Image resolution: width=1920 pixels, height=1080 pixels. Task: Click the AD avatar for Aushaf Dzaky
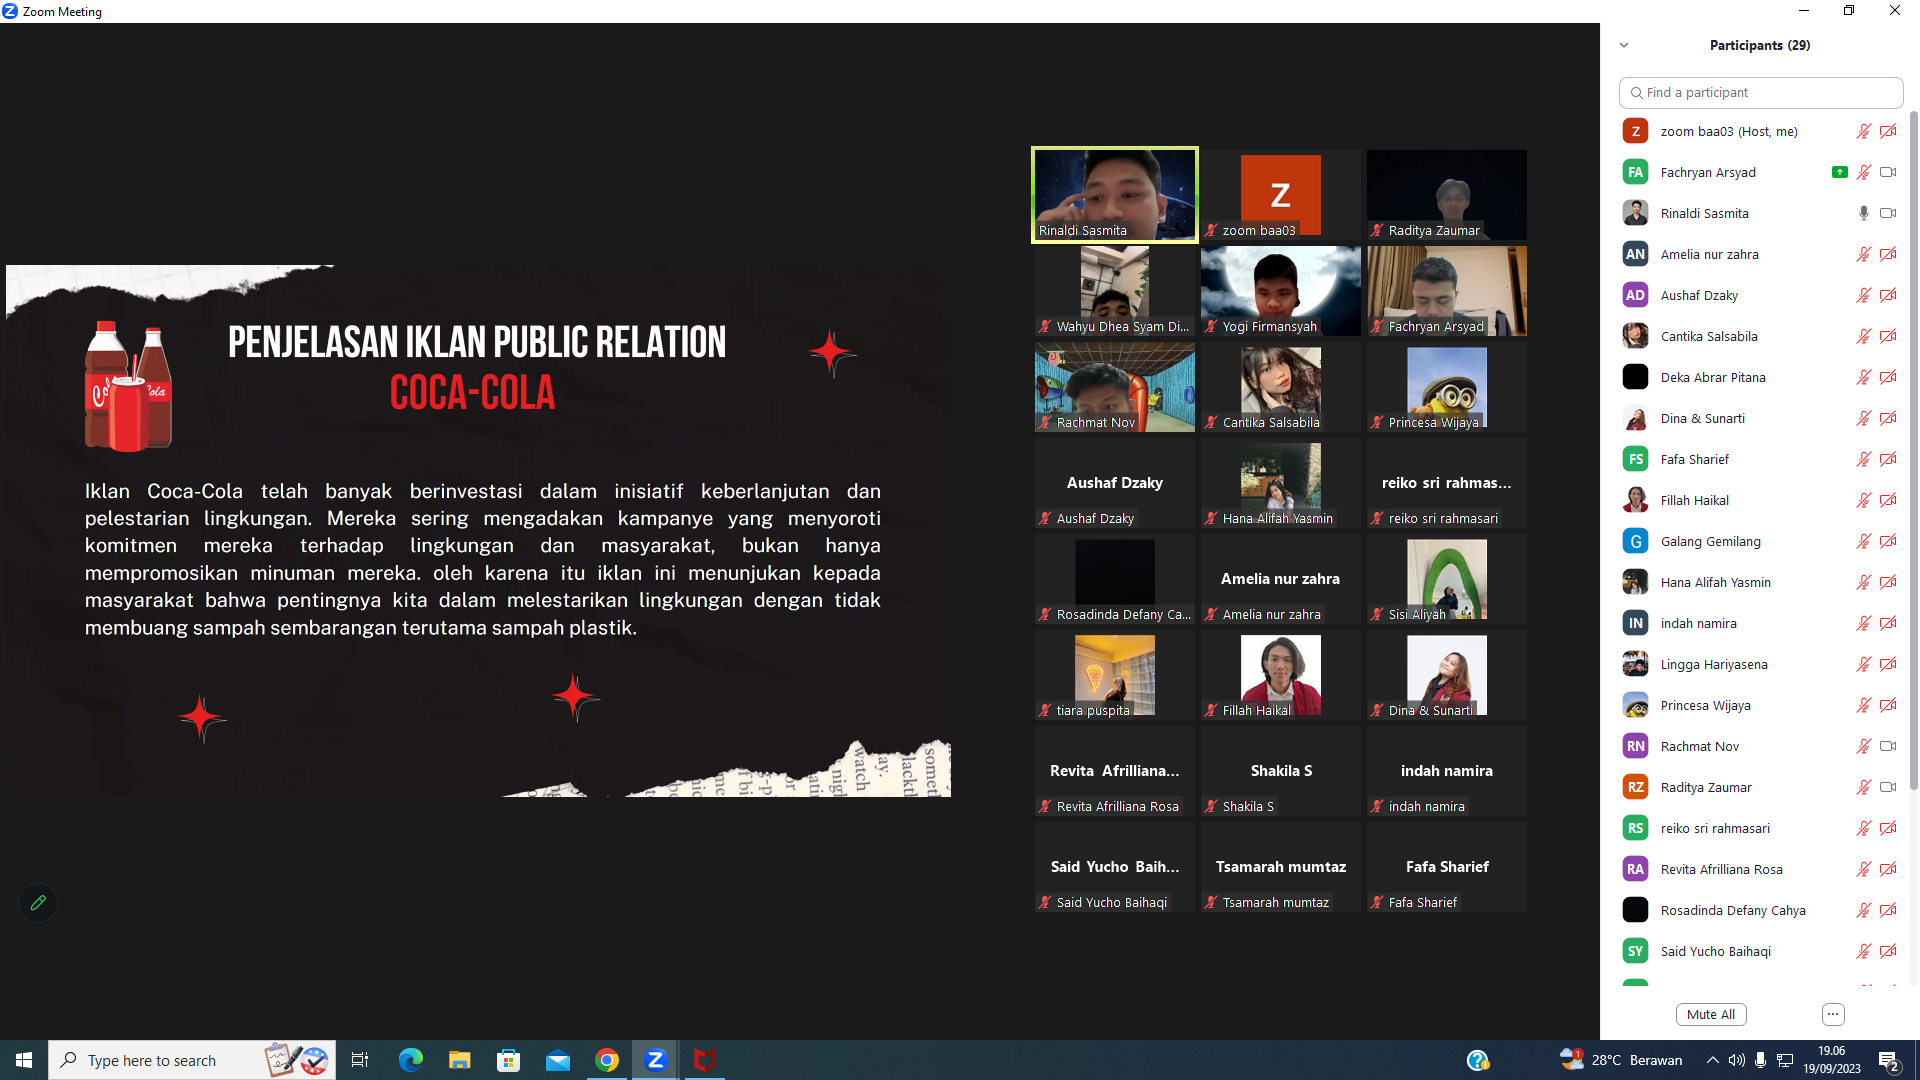coord(1635,295)
